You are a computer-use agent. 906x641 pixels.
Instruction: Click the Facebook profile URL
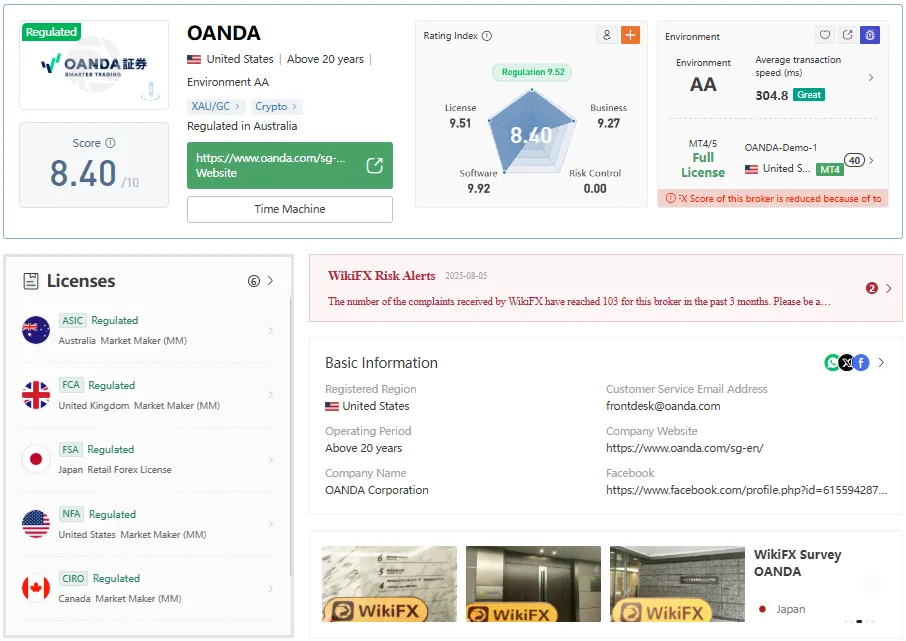[746, 490]
